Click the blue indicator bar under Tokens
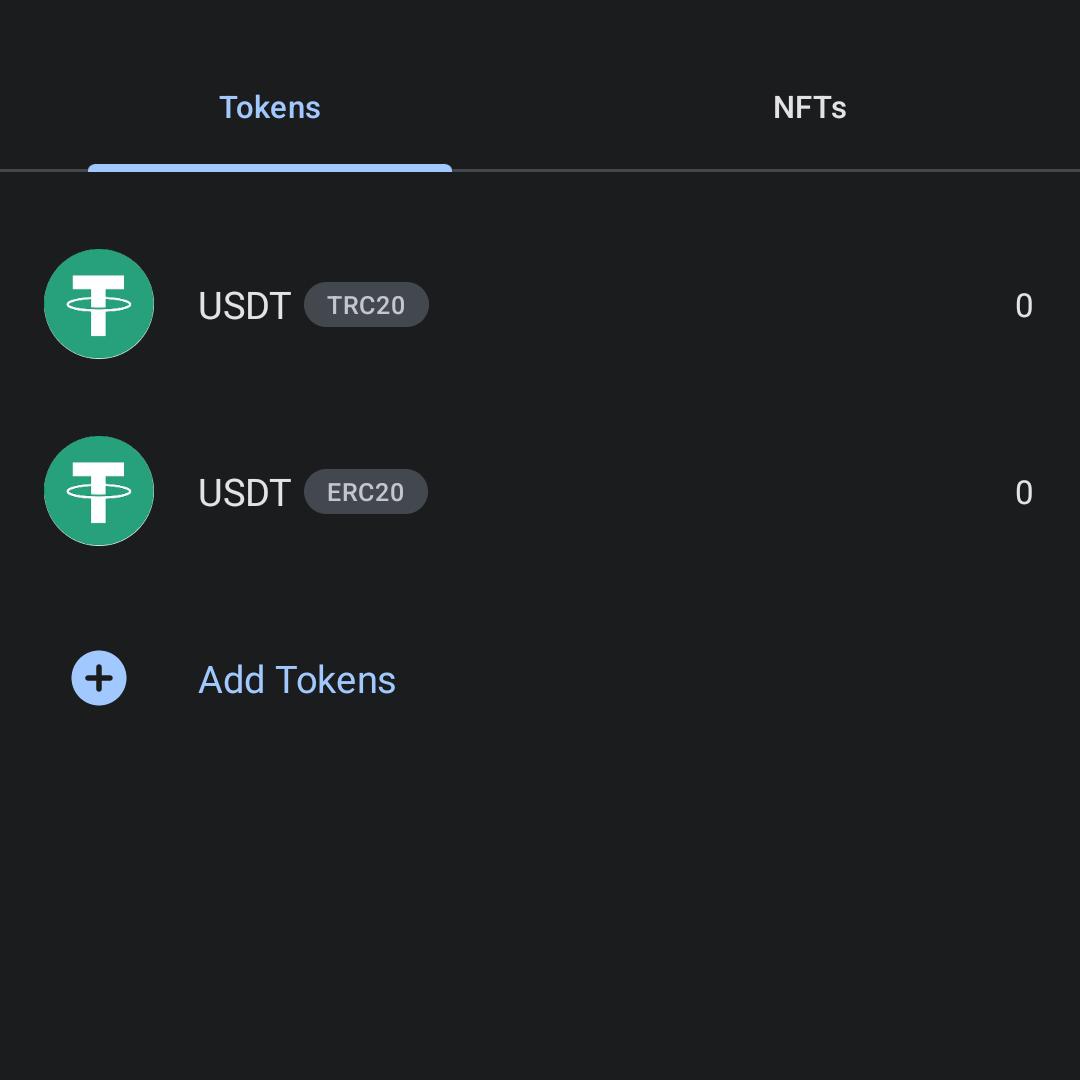This screenshot has width=1080, height=1080. pyautogui.click(x=270, y=168)
